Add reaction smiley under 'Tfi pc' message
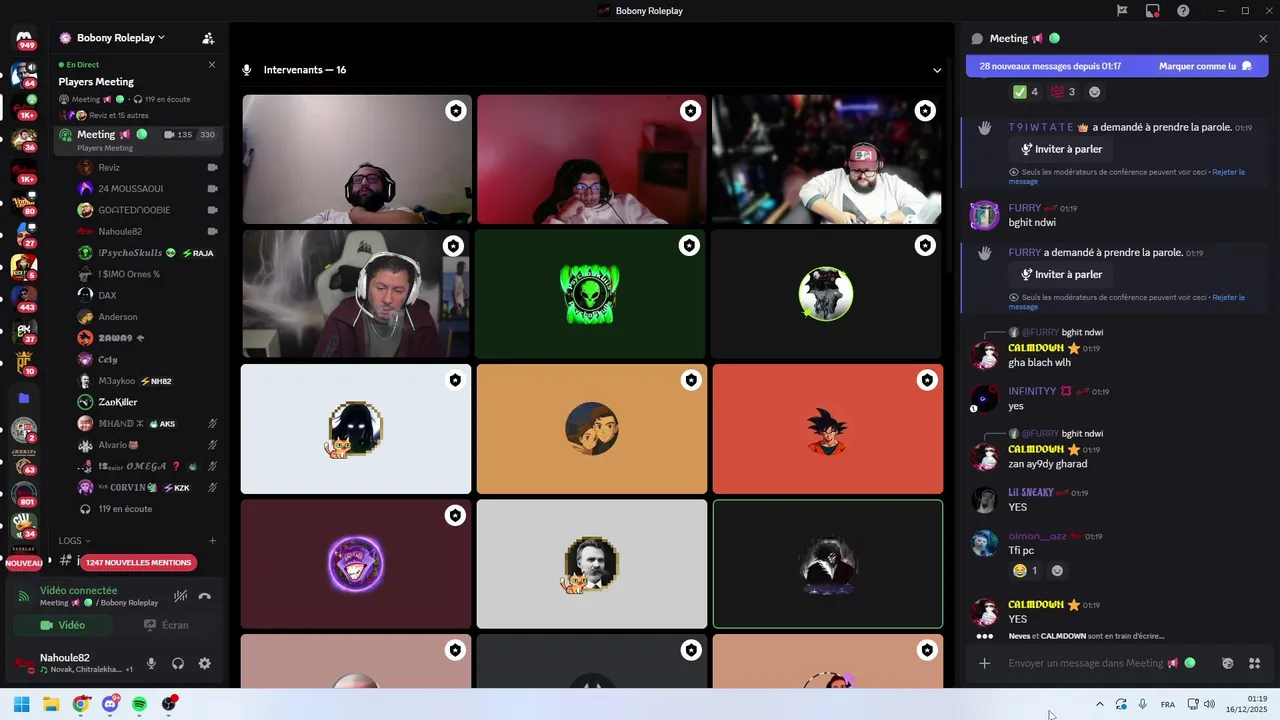 [1057, 571]
